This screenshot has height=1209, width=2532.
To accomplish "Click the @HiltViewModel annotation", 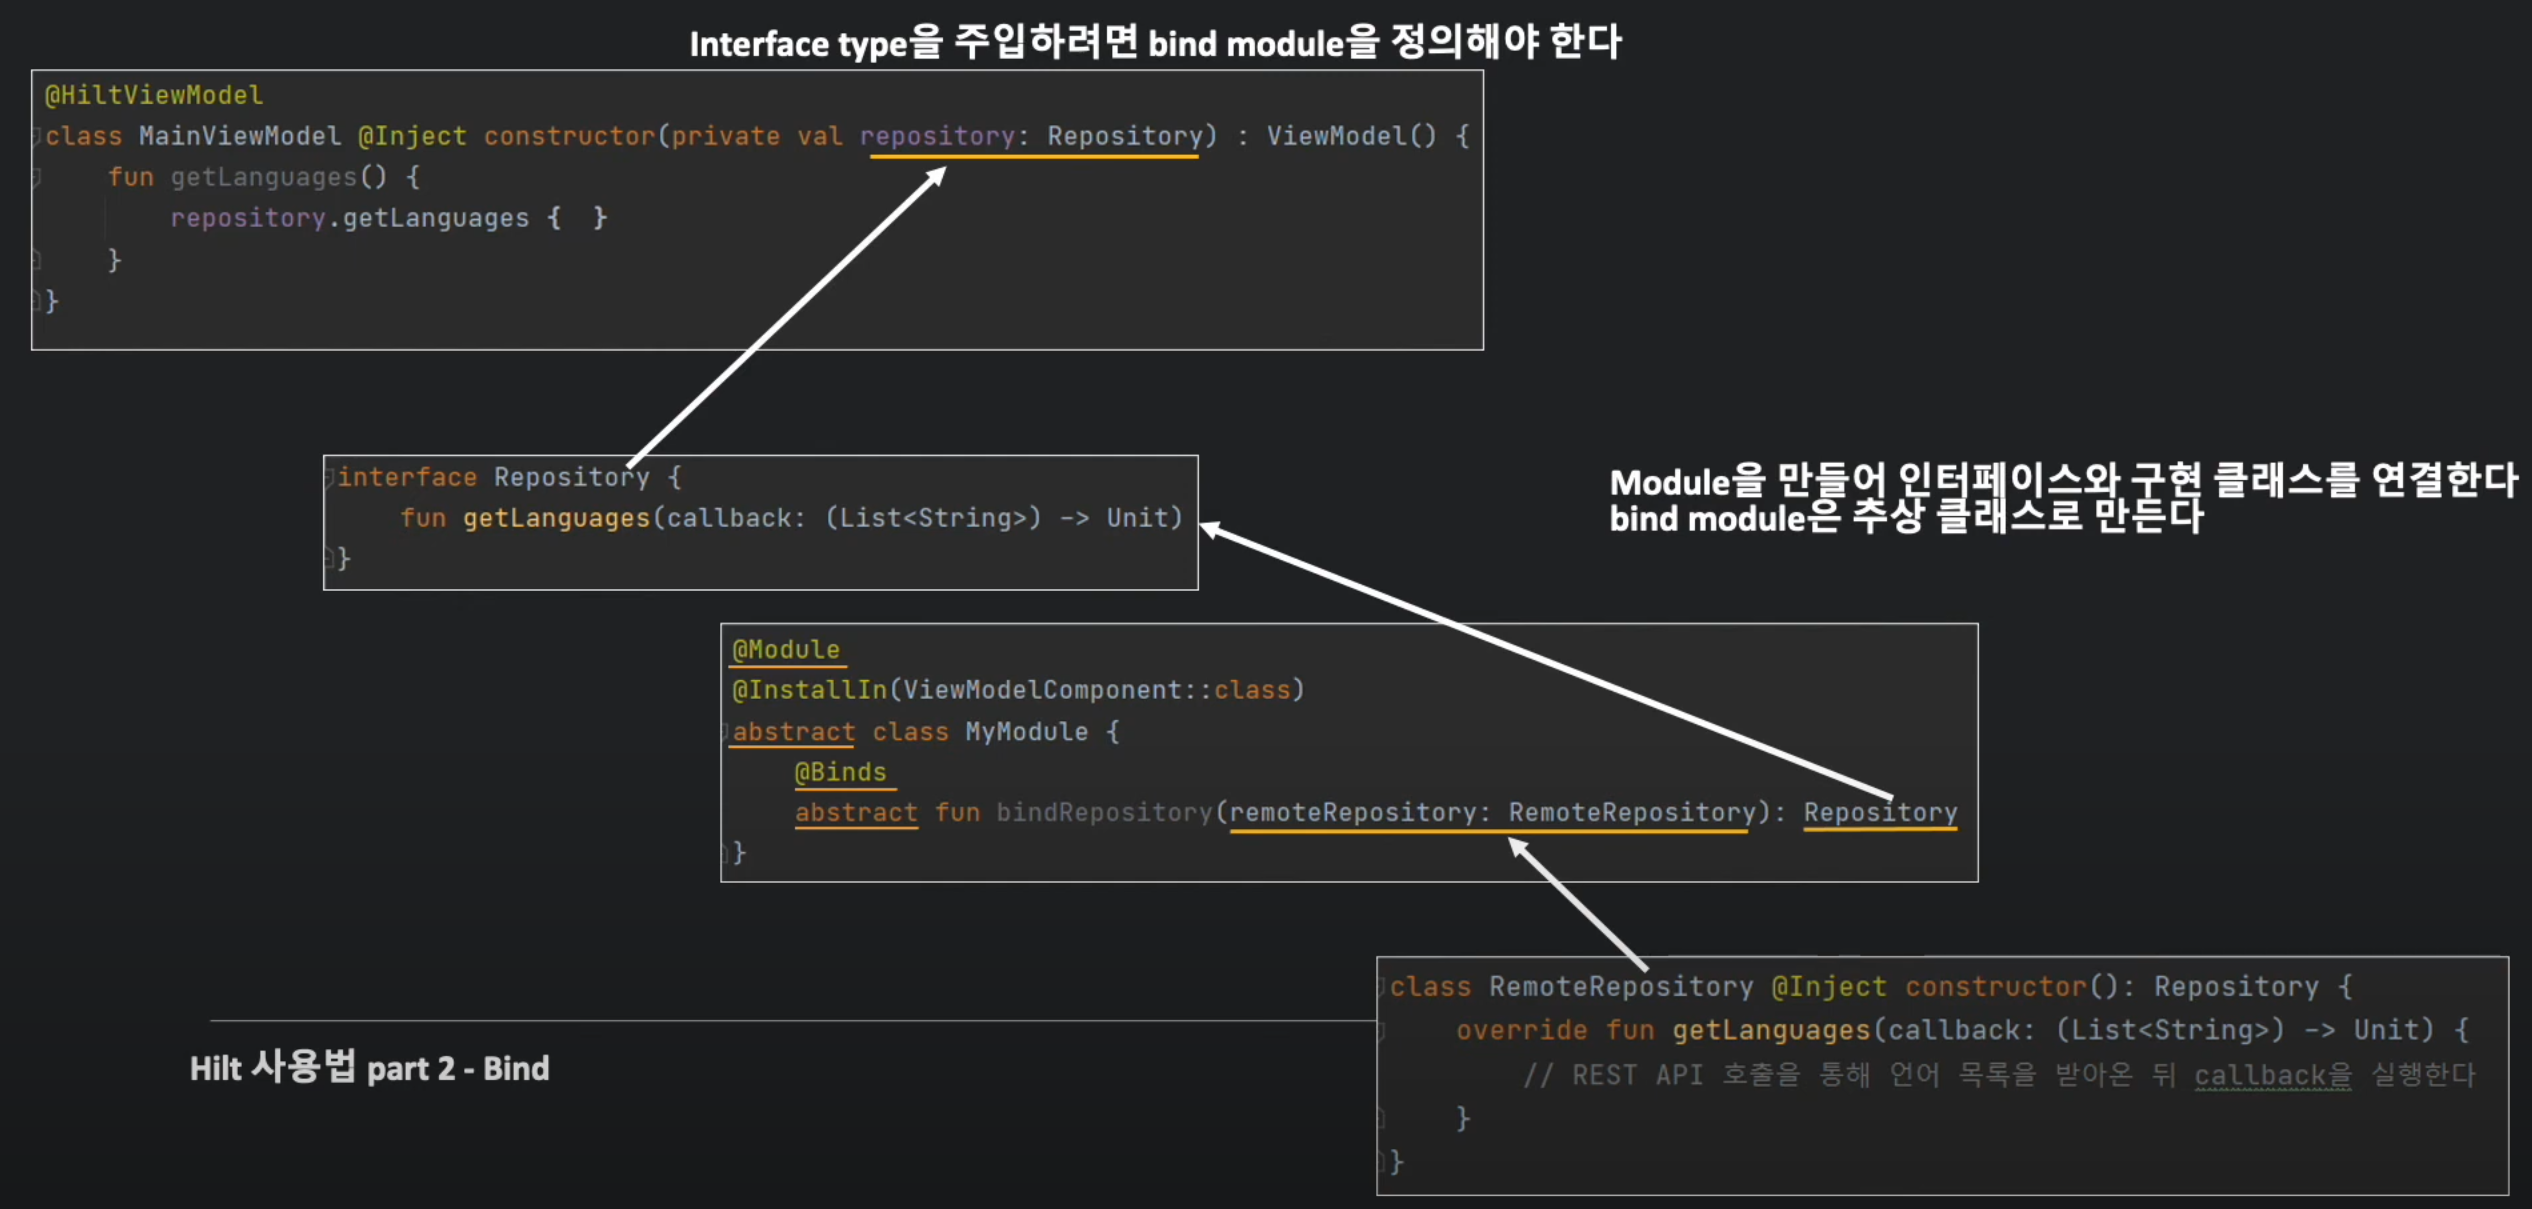I will click(x=154, y=95).
